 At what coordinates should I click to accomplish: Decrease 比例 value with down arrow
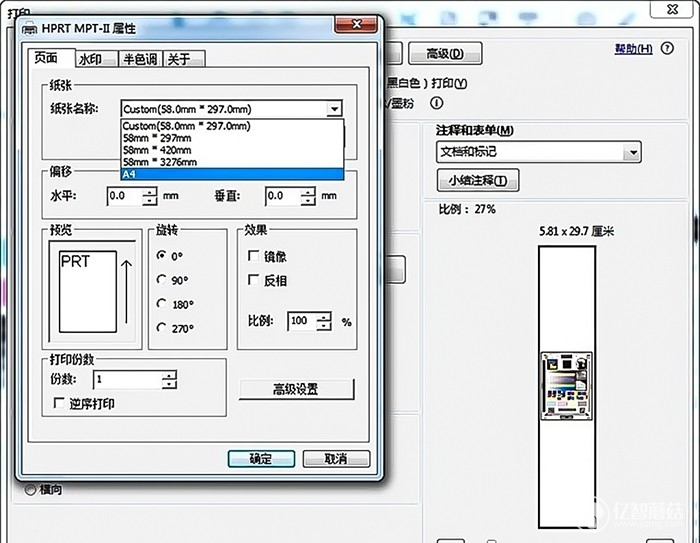point(324,326)
